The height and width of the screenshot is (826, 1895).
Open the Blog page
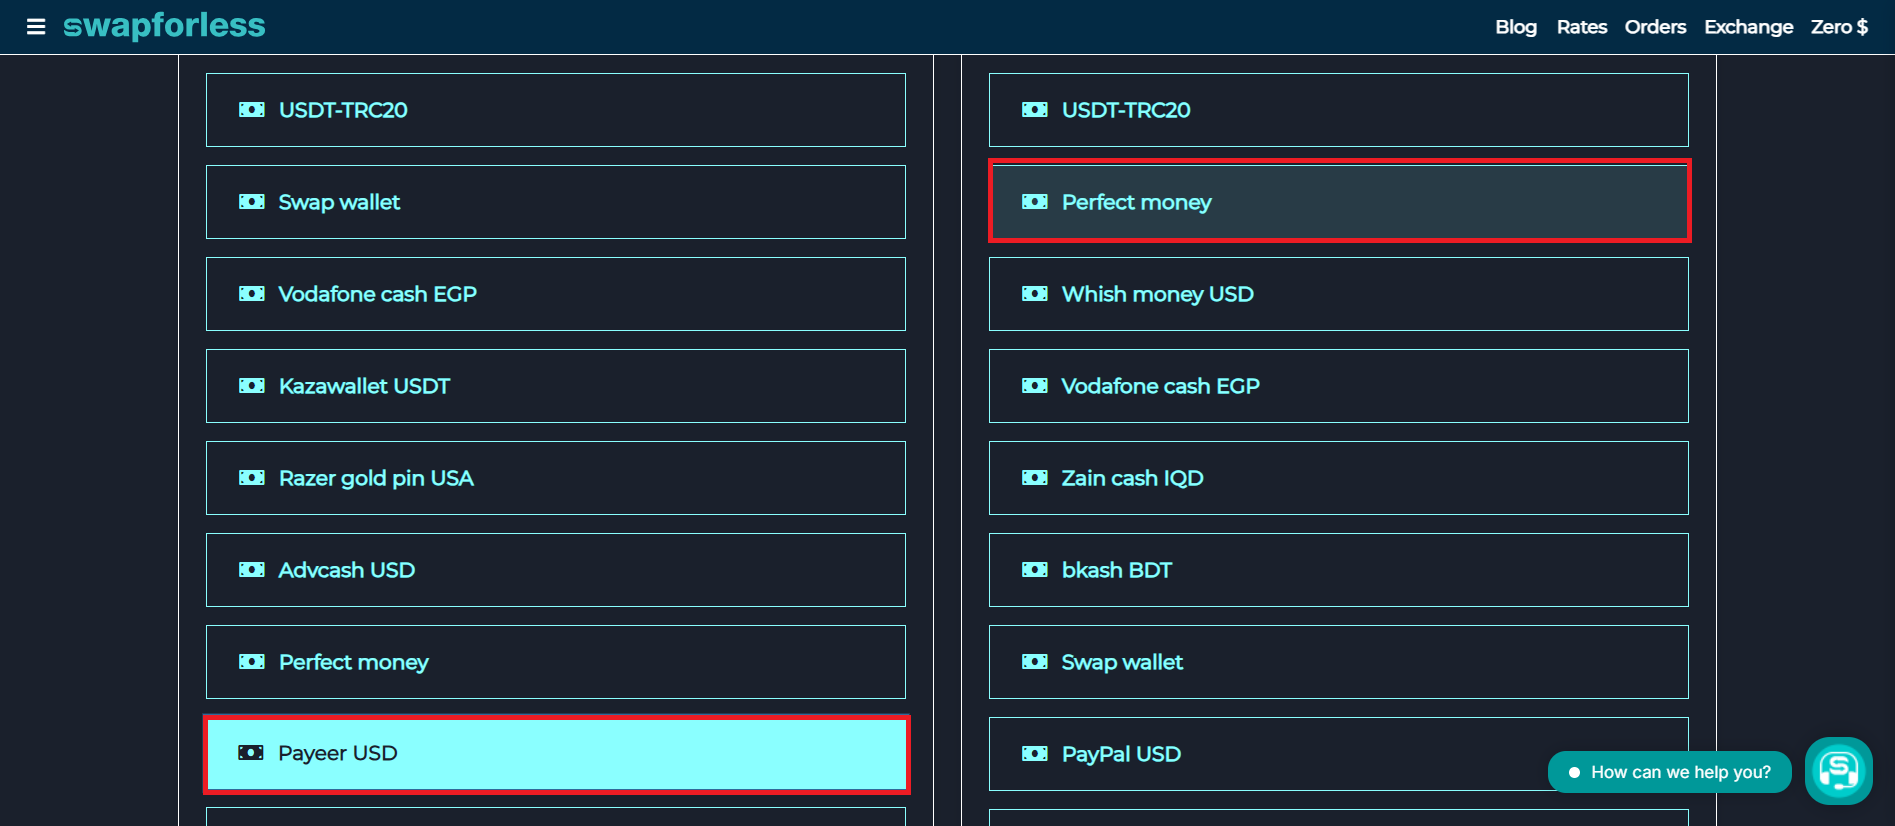(1516, 27)
